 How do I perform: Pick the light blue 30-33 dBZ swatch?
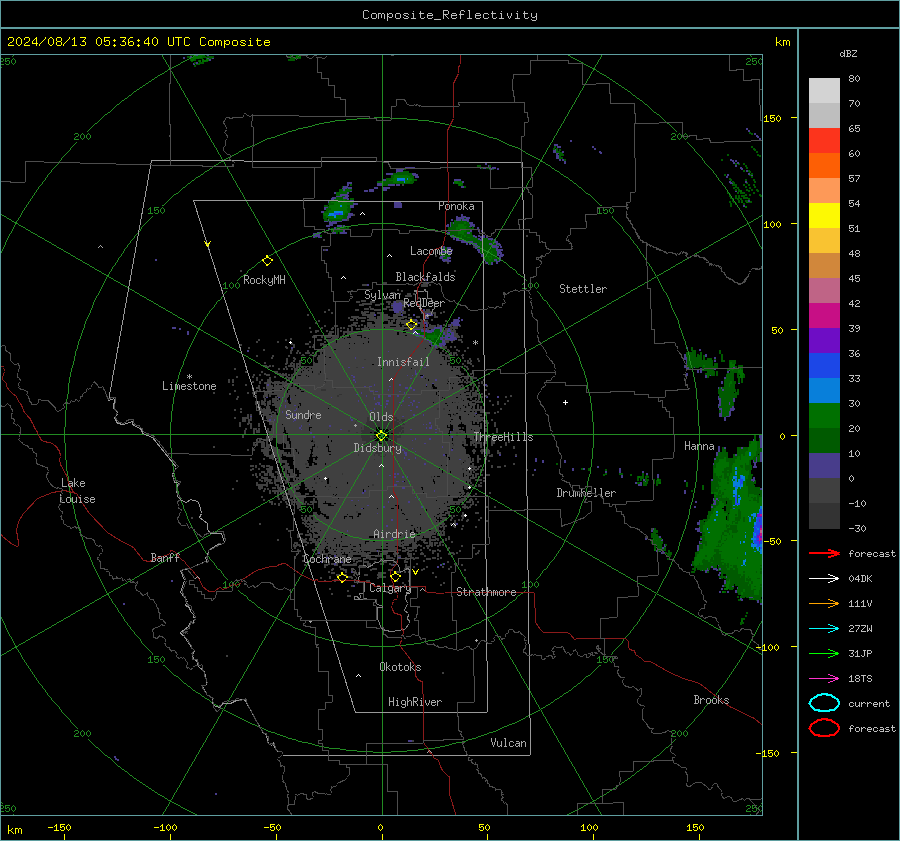[824, 391]
